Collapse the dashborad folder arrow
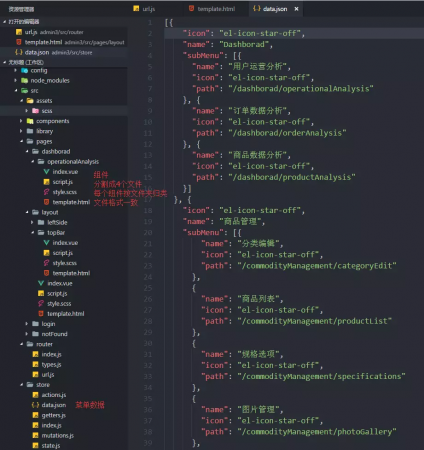This screenshot has width=424, height=450. (x=27, y=151)
